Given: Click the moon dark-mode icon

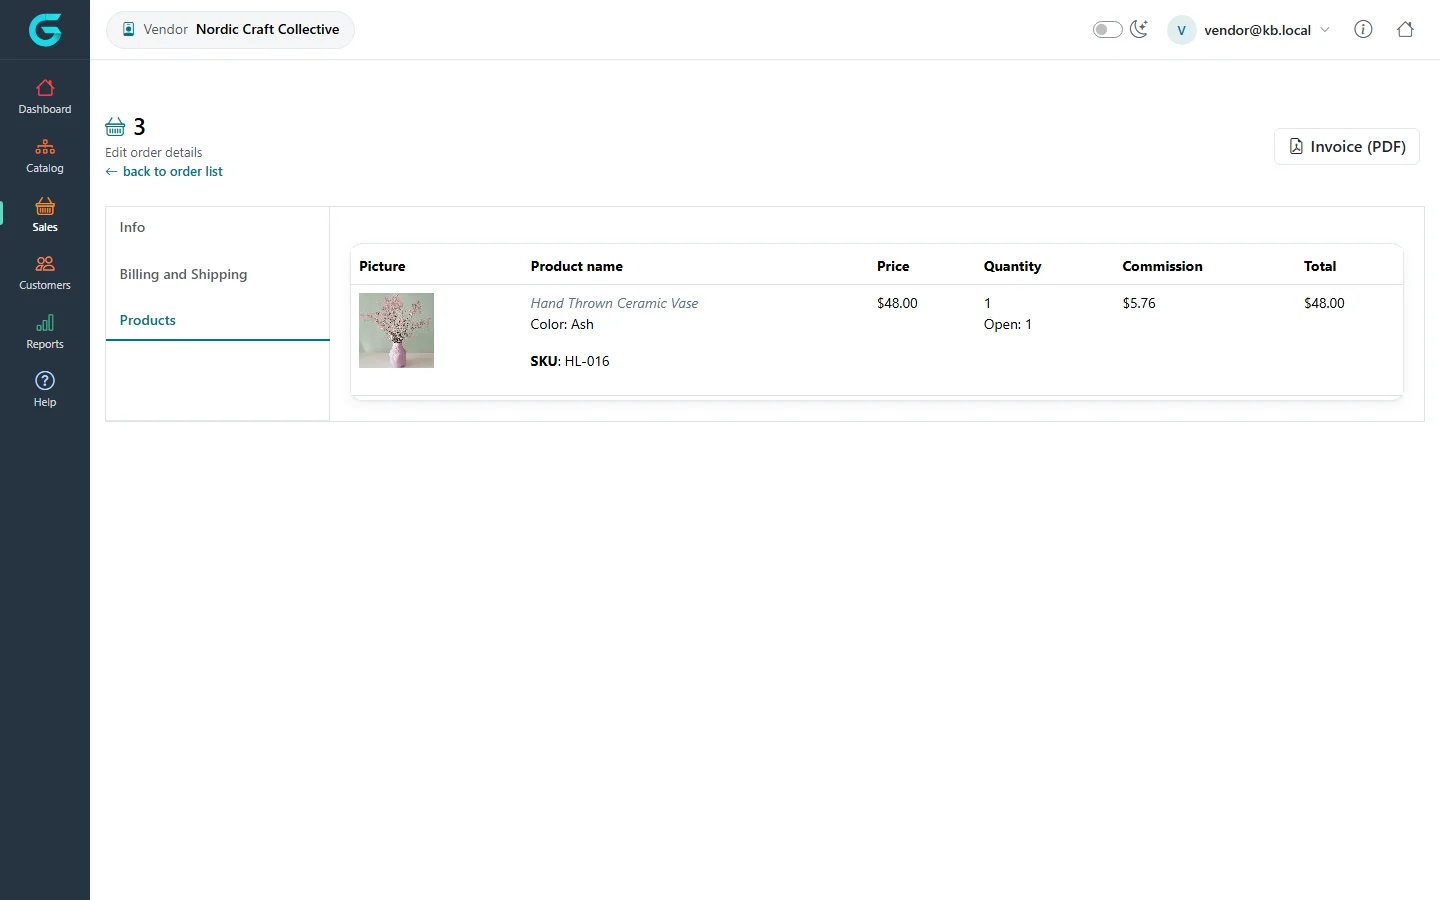Looking at the screenshot, I should pyautogui.click(x=1139, y=30).
